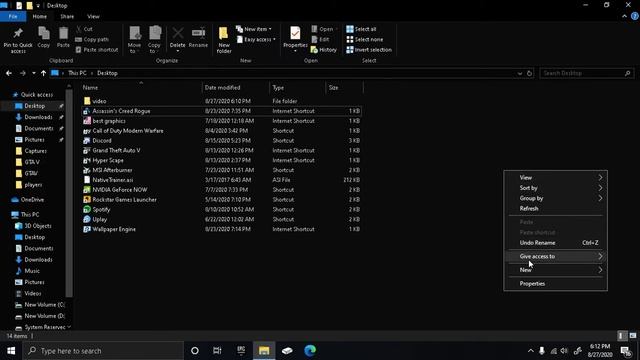Screen dimensions: 640x360
Task: Open the New item dropdown
Action: click(x=254, y=29)
